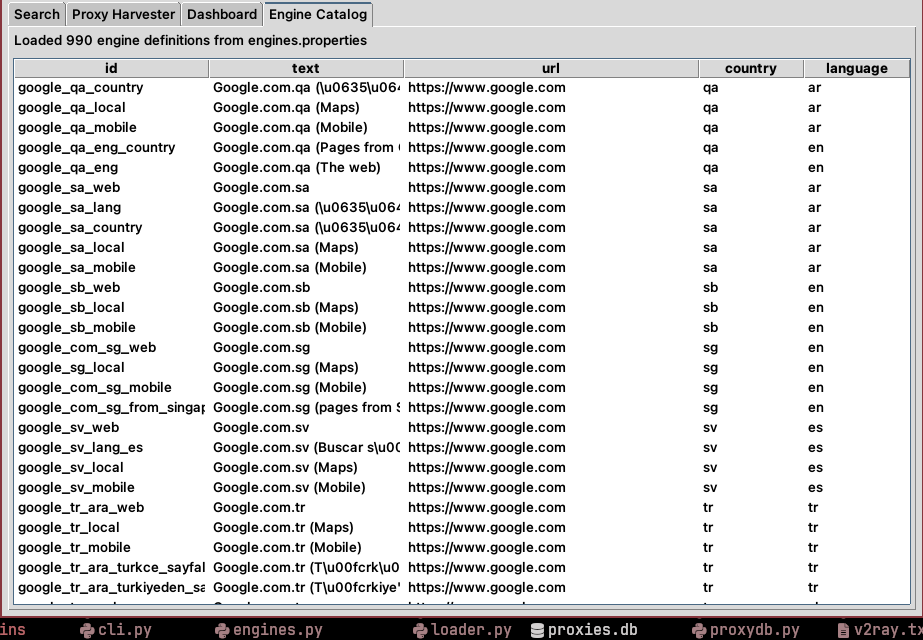
Task: Select row google_qa_eng_country
Action: [462, 148]
